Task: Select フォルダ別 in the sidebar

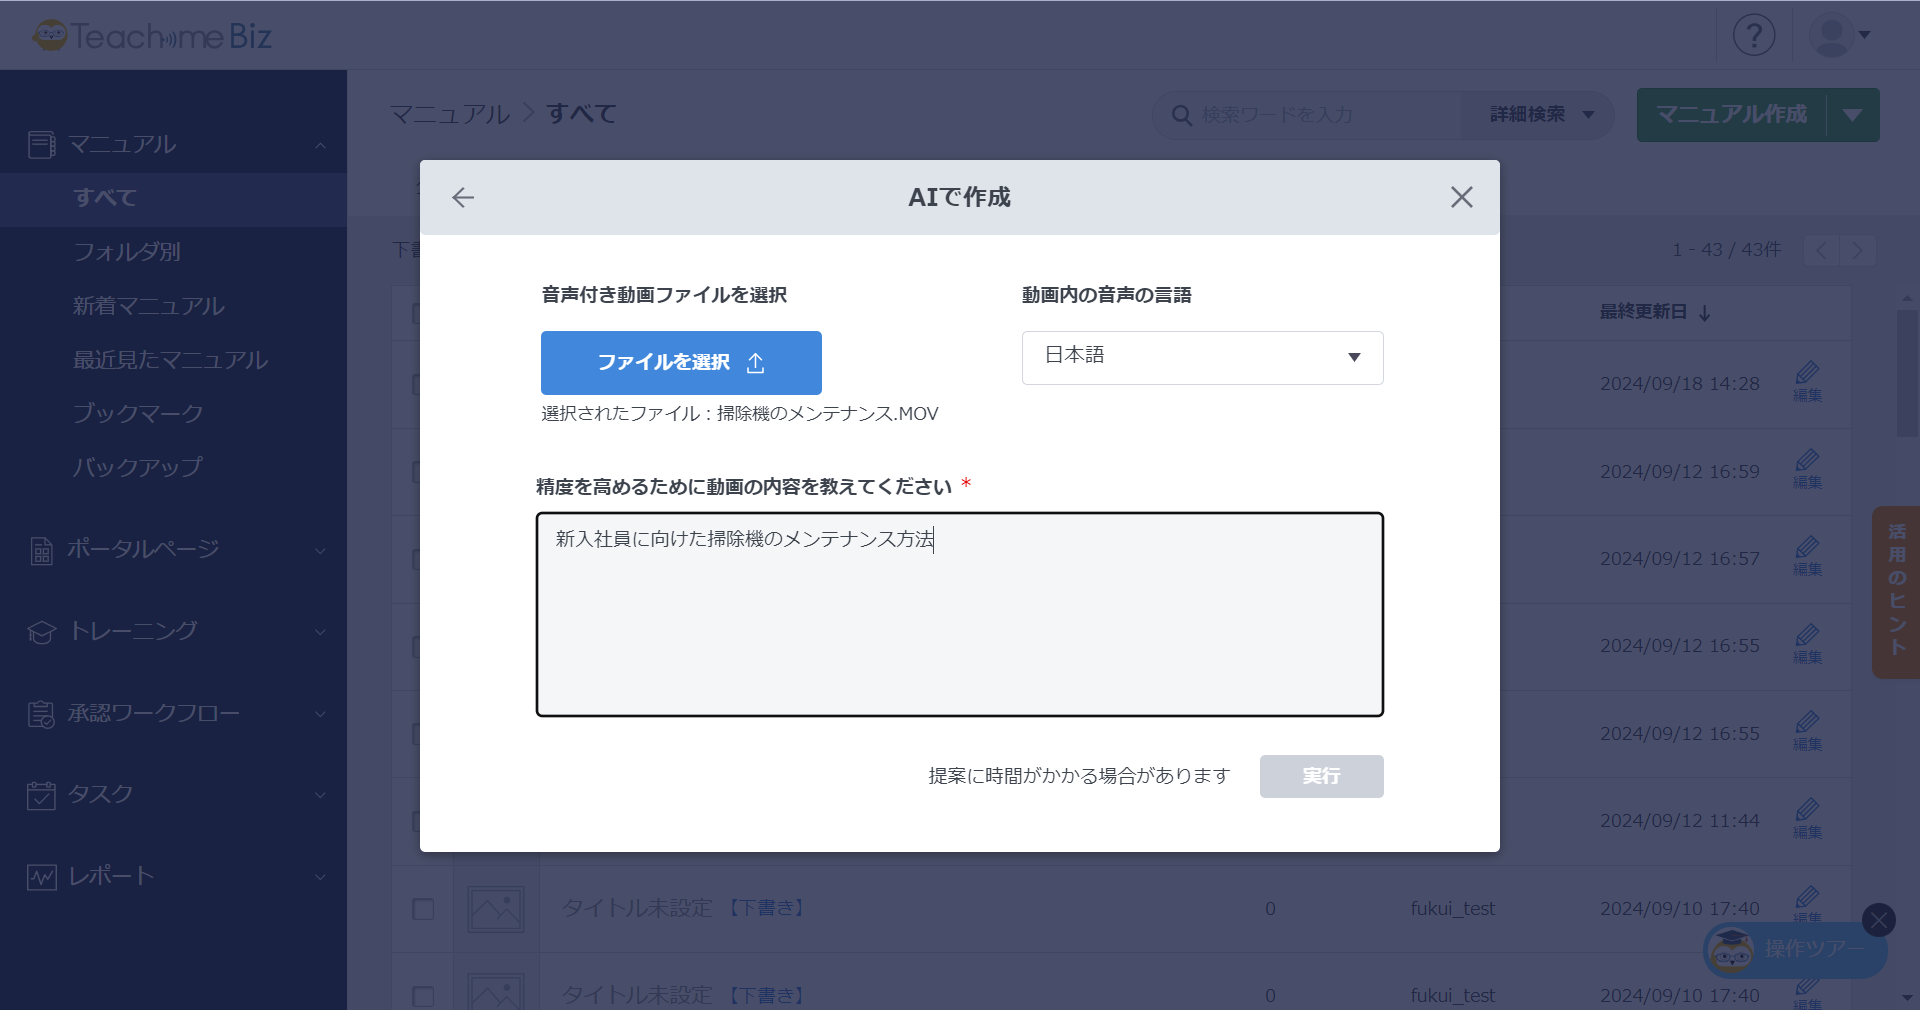Action: click(127, 252)
